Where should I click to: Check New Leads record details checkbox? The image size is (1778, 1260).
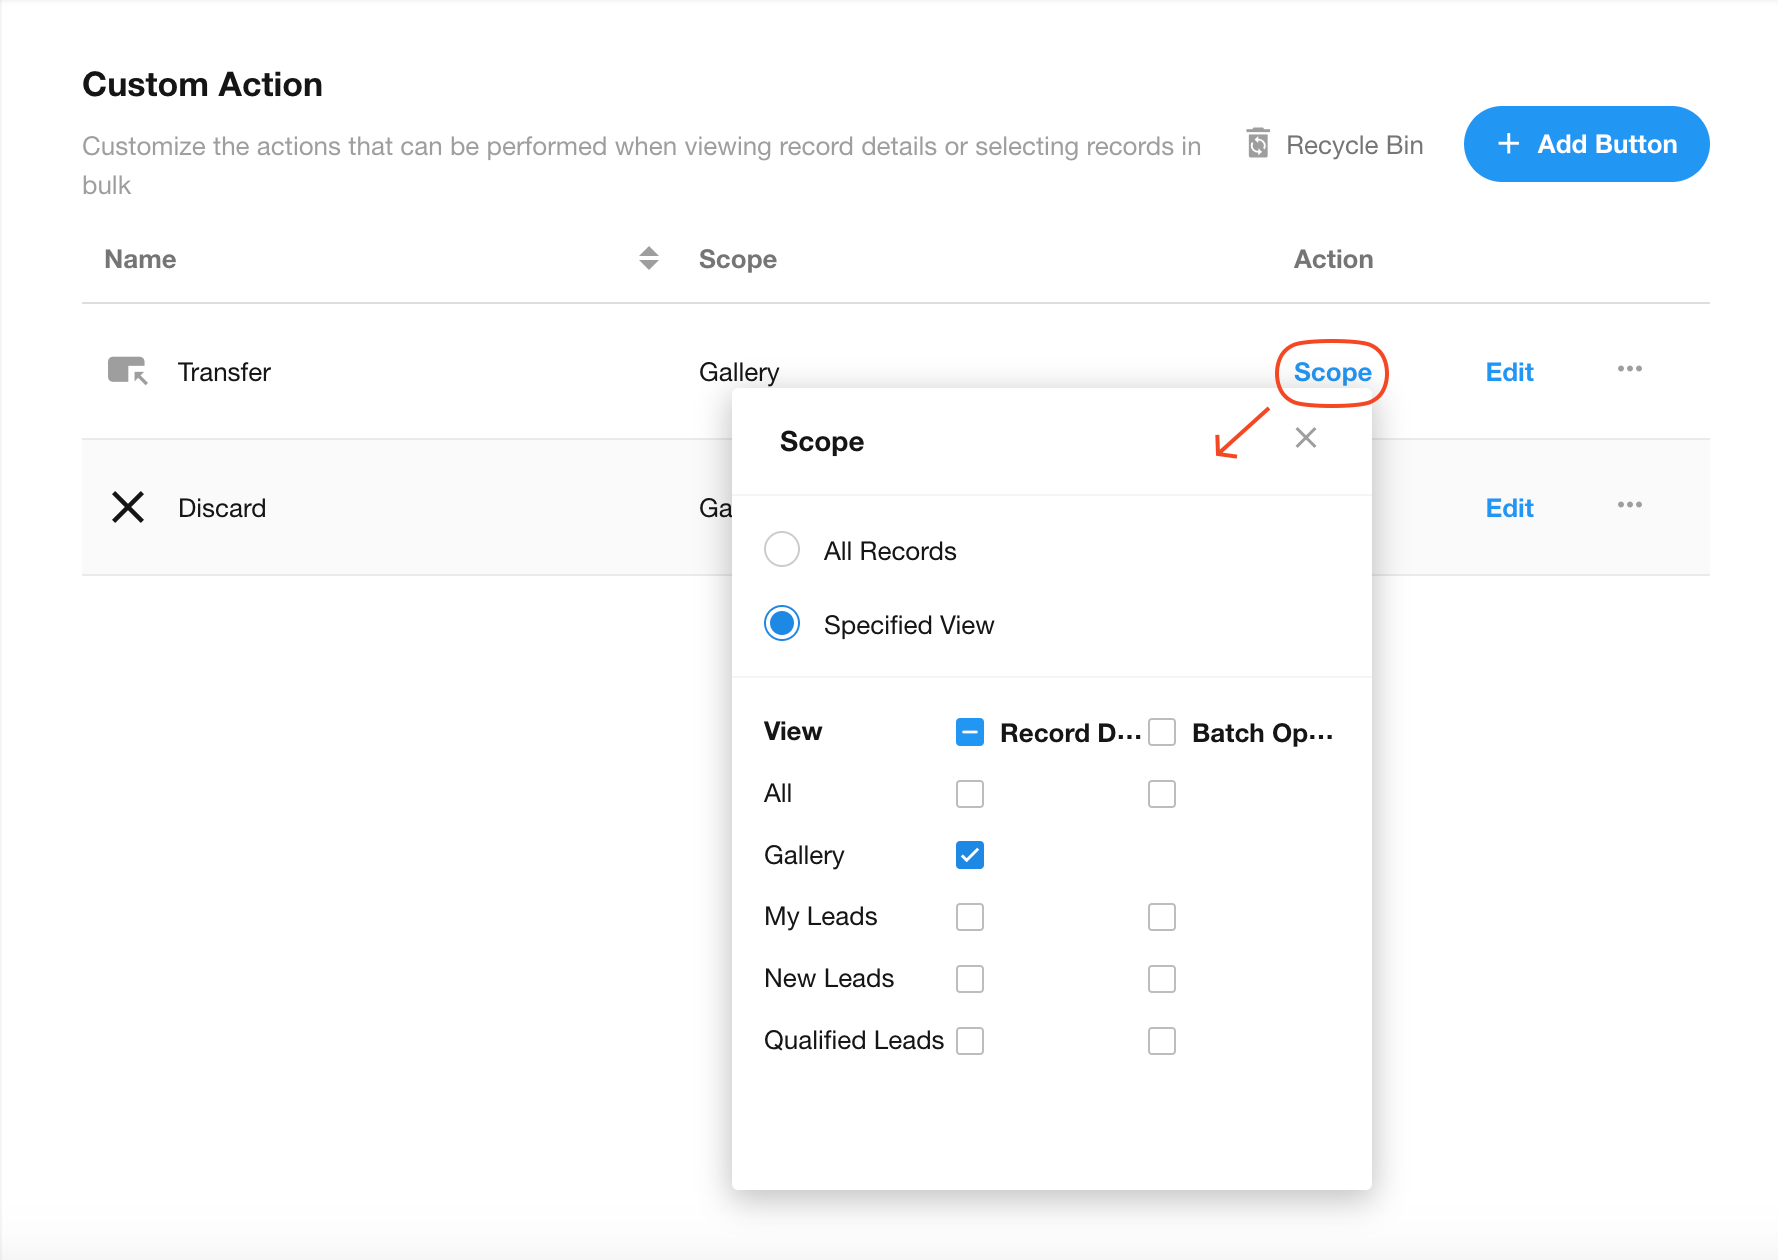click(970, 979)
